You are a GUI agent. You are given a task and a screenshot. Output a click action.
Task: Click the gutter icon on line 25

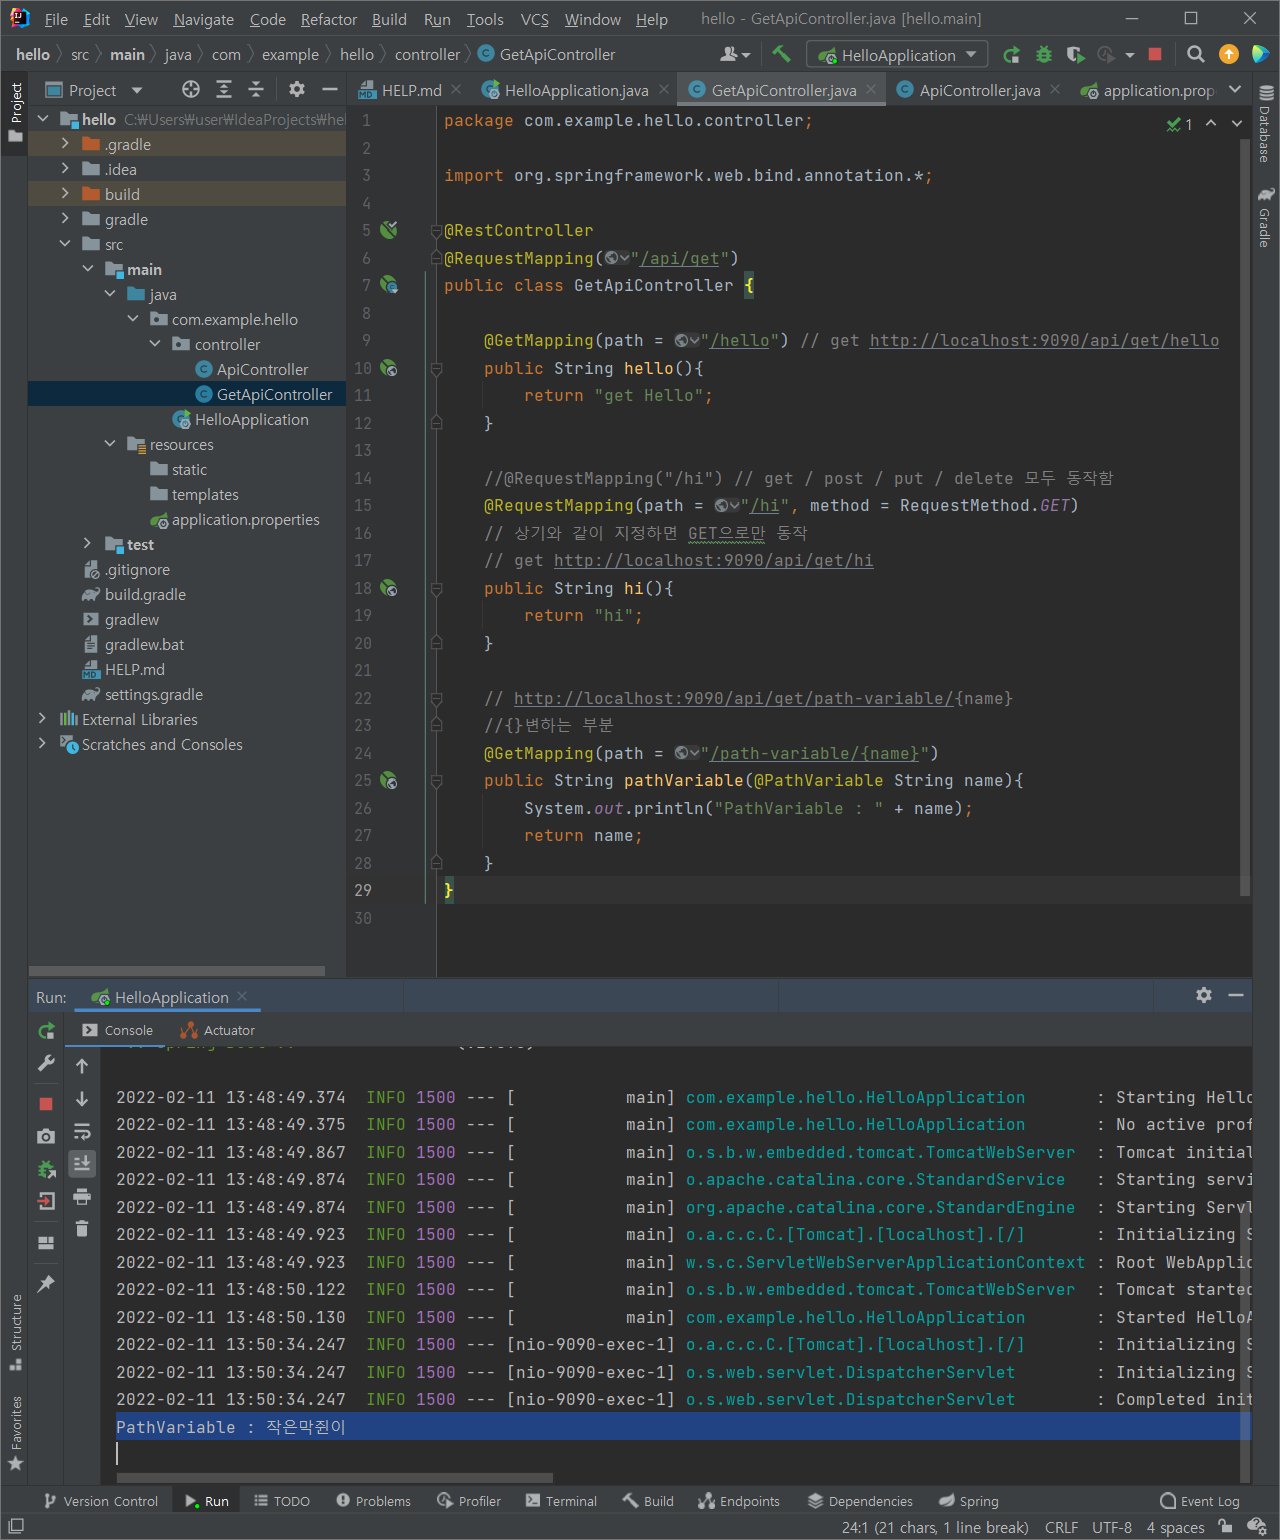click(x=389, y=781)
